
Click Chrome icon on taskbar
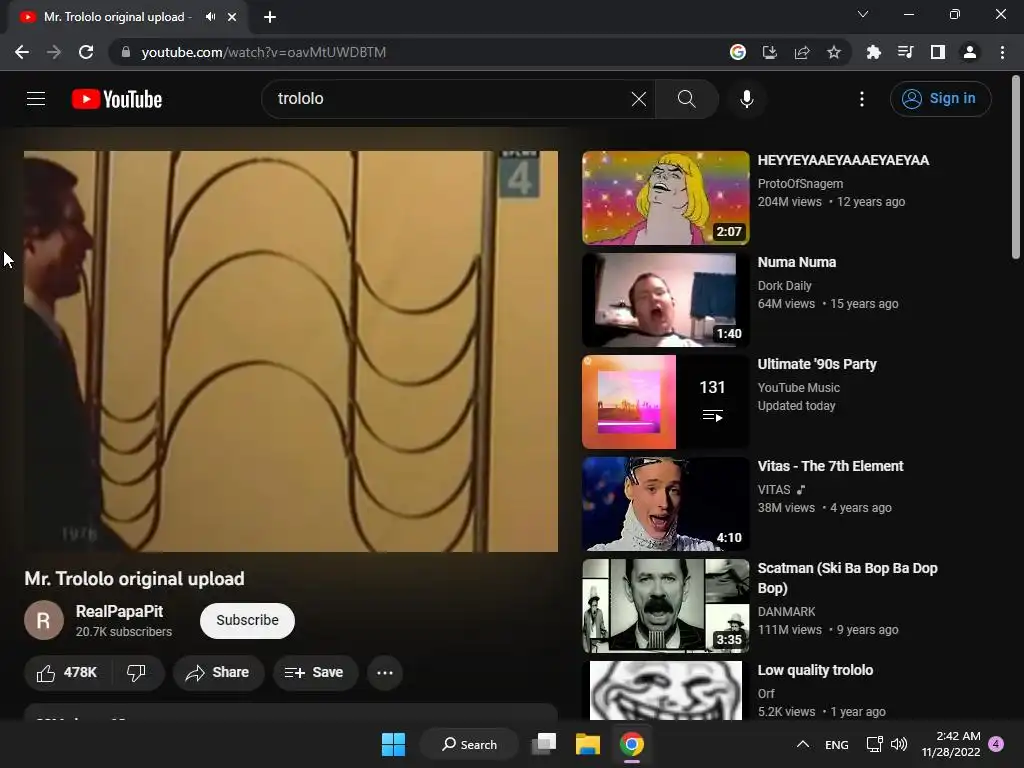click(x=632, y=744)
